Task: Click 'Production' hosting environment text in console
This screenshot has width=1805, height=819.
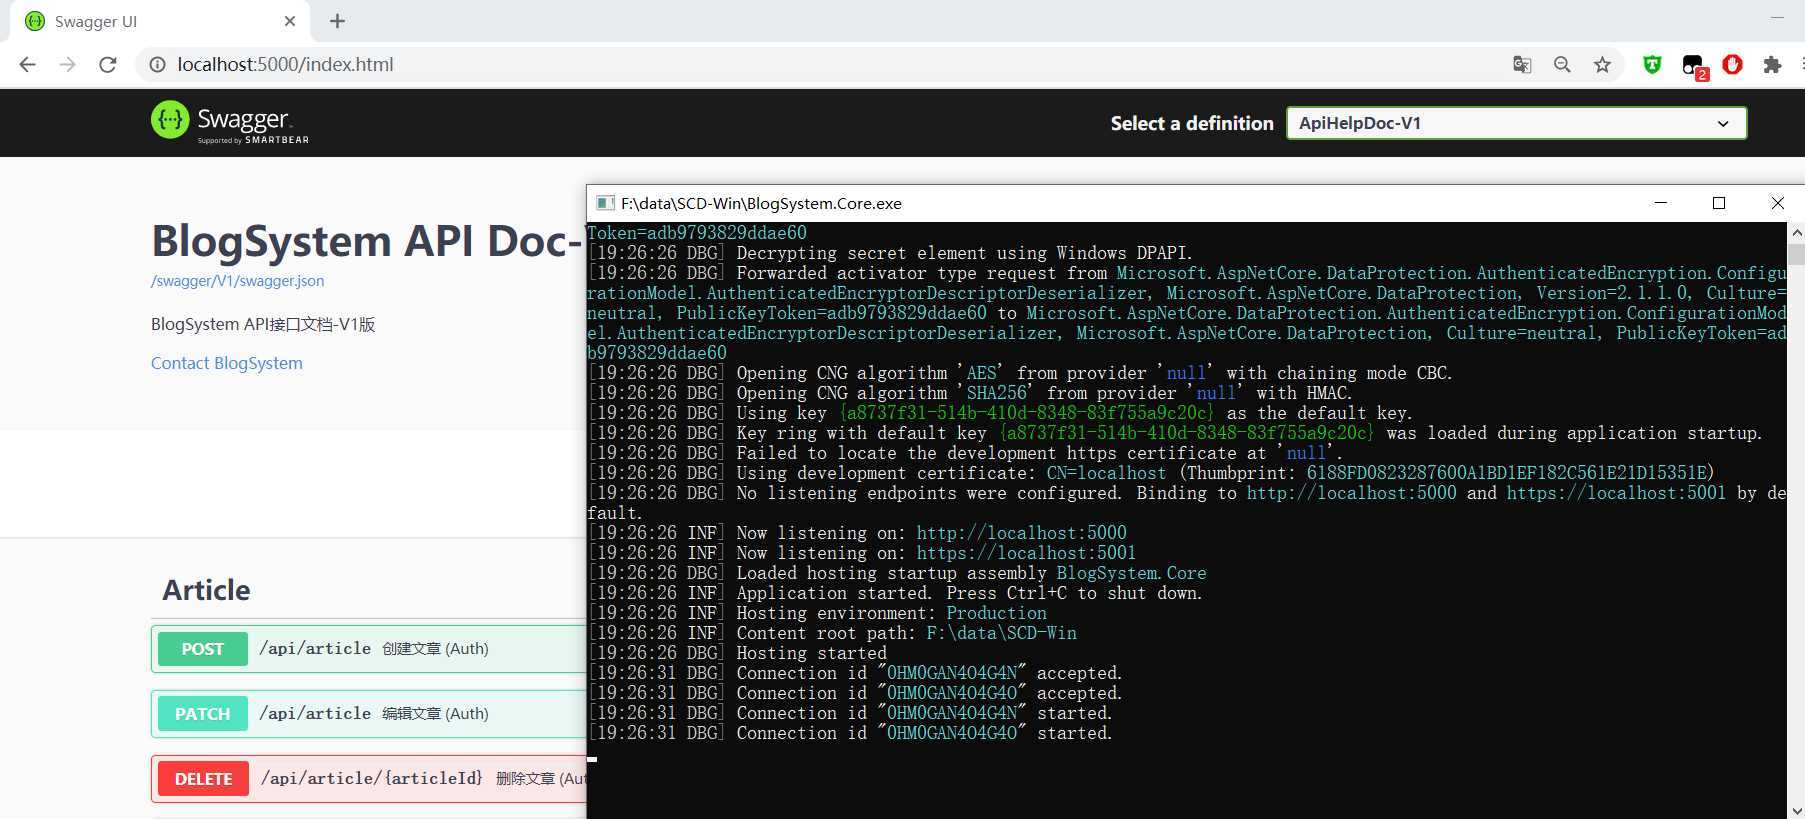Action: coord(996,613)
